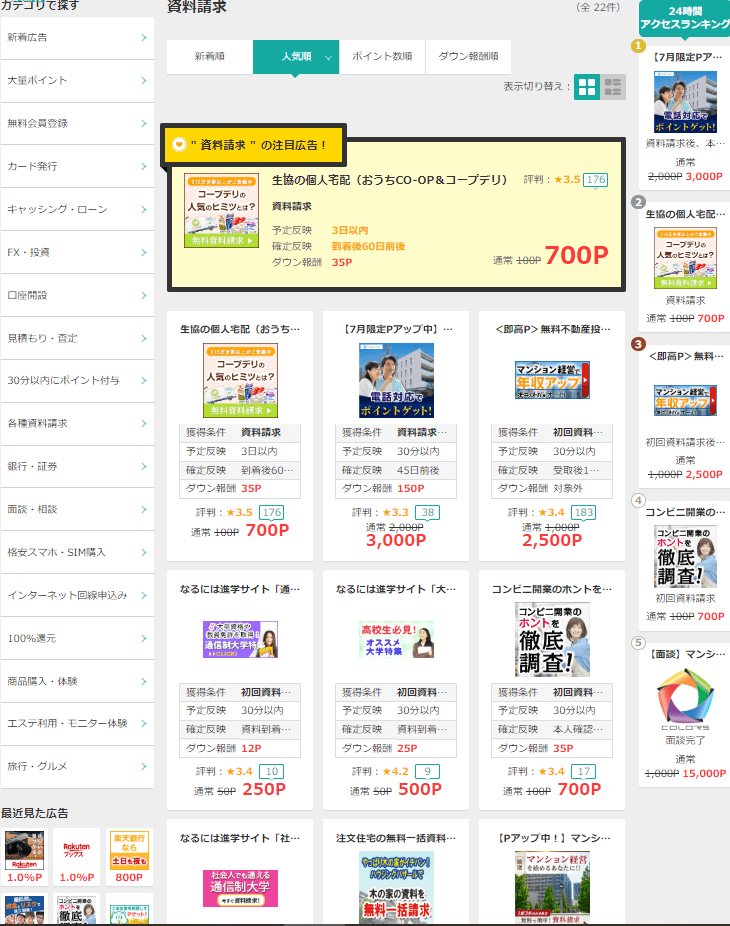Image resolution: width=730 pixels, height=926 pixels.
Task: Open the rank 1 ad thumbnail in ranking
Action: click(x=685, y=103)
